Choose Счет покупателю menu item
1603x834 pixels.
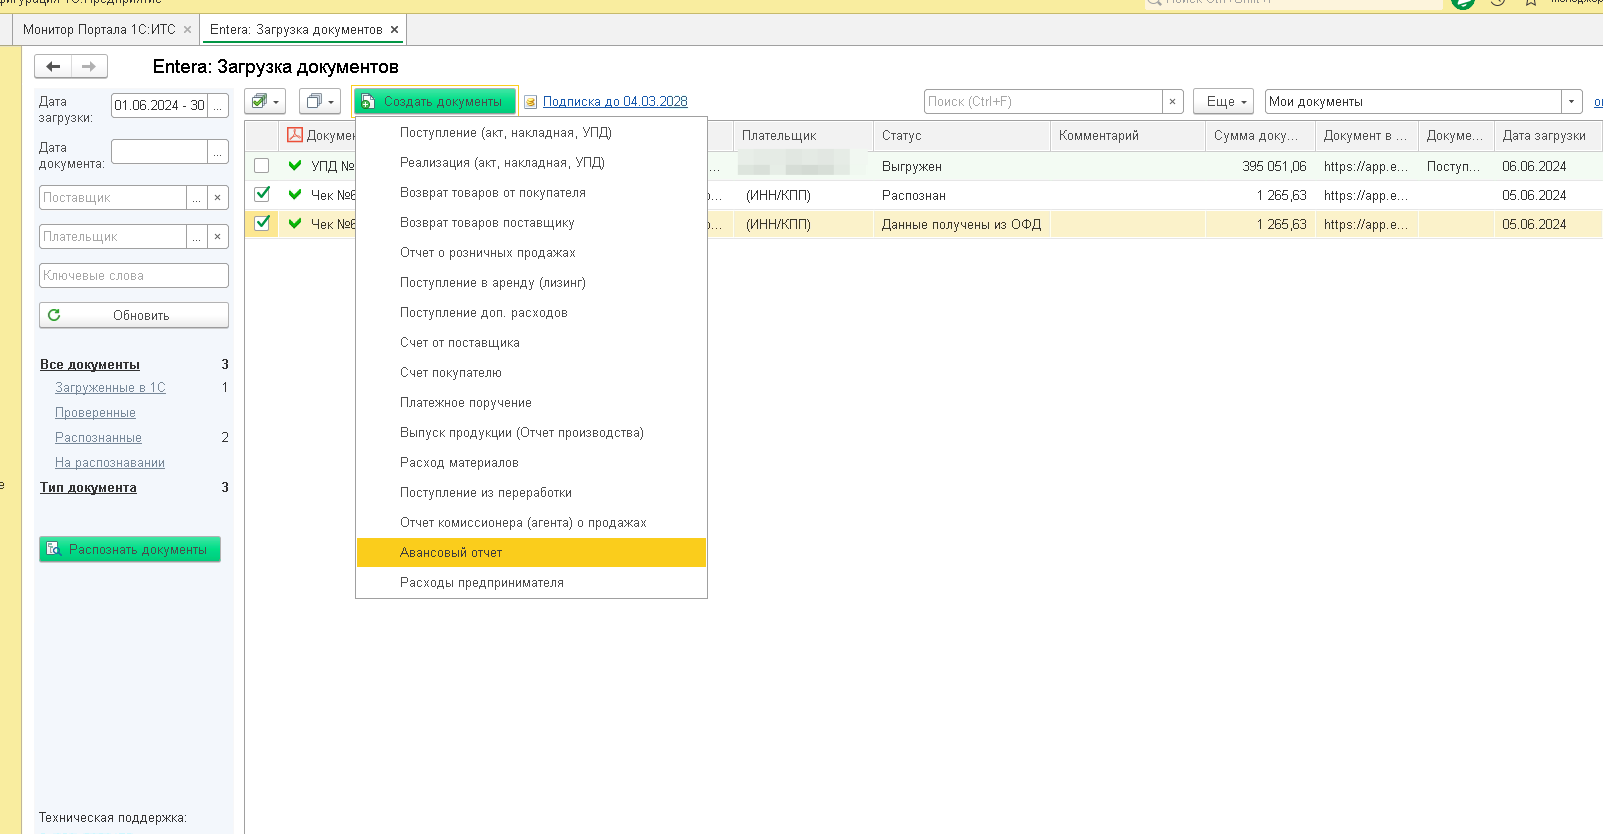(531, 372)
